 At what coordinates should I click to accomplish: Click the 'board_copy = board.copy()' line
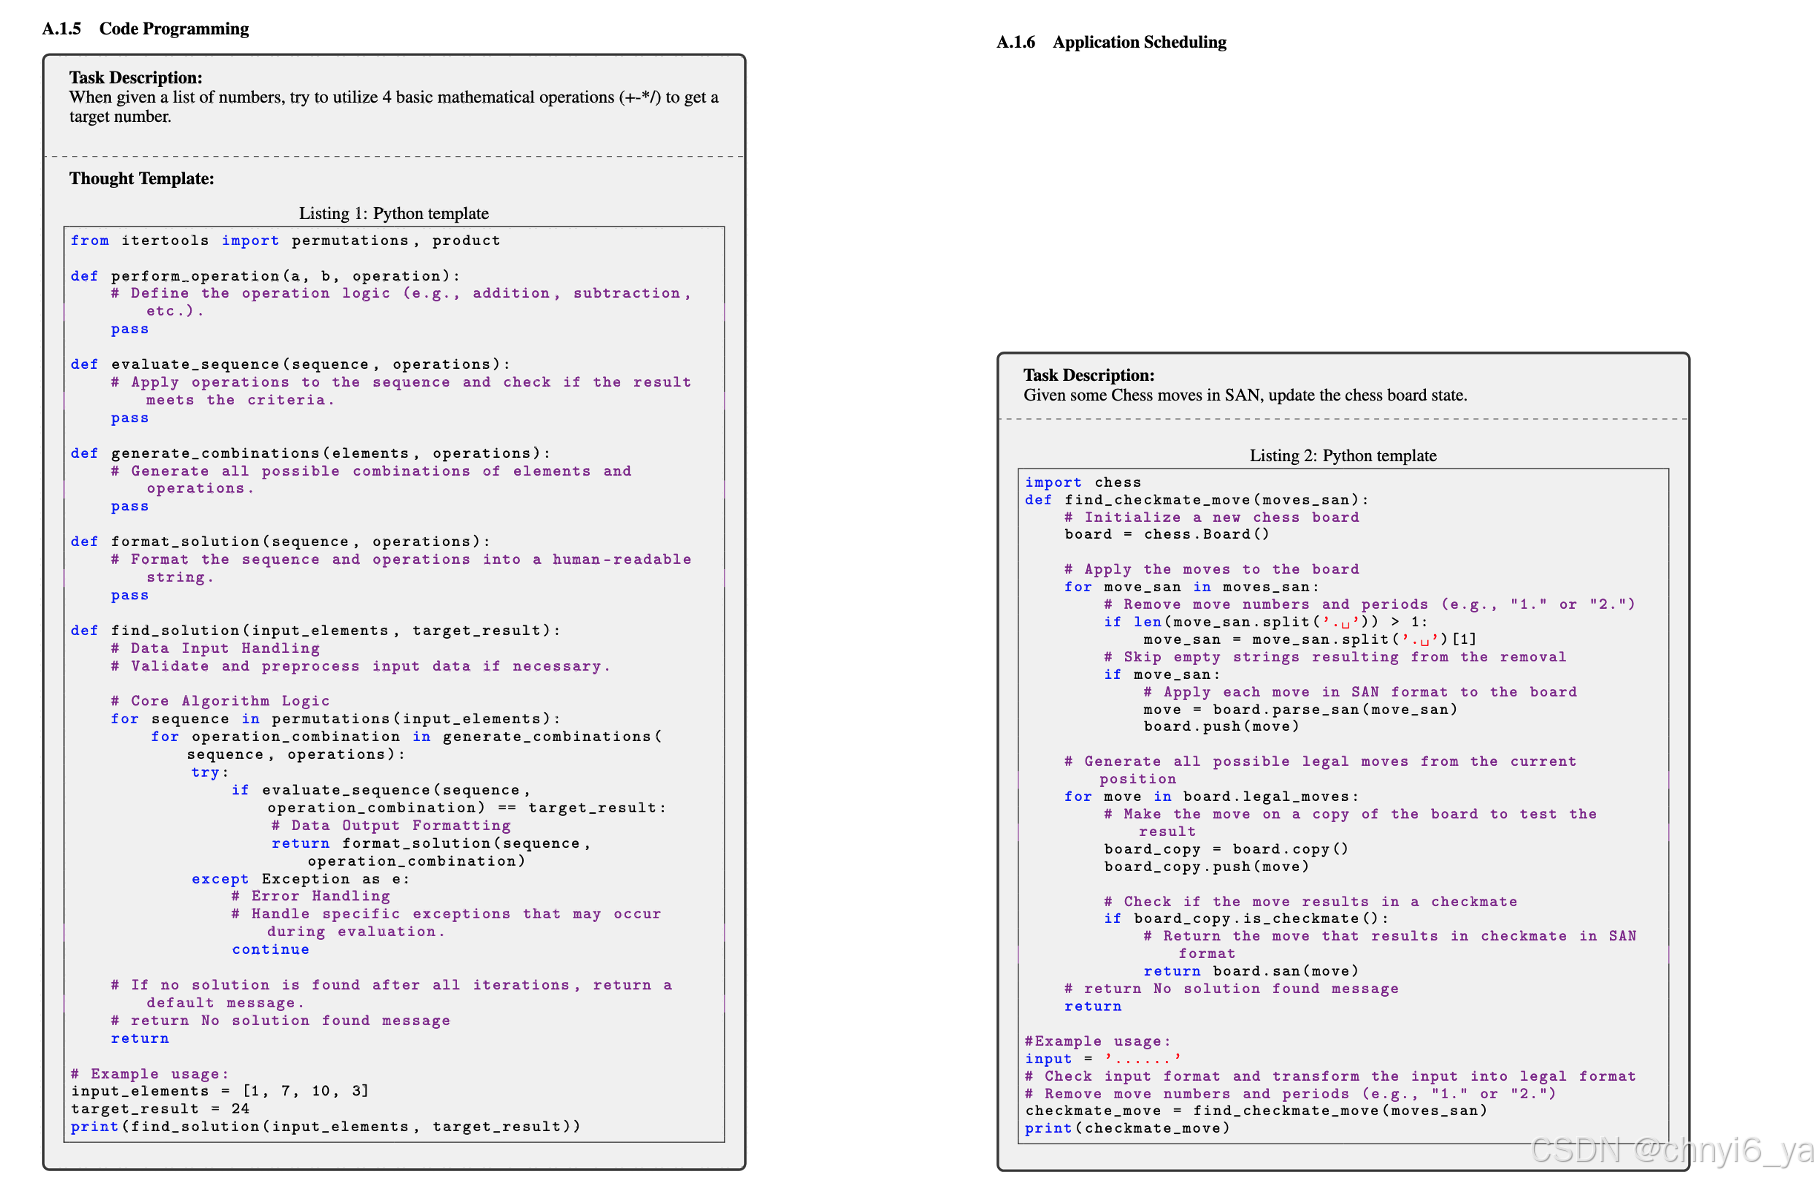(1227, 849)
